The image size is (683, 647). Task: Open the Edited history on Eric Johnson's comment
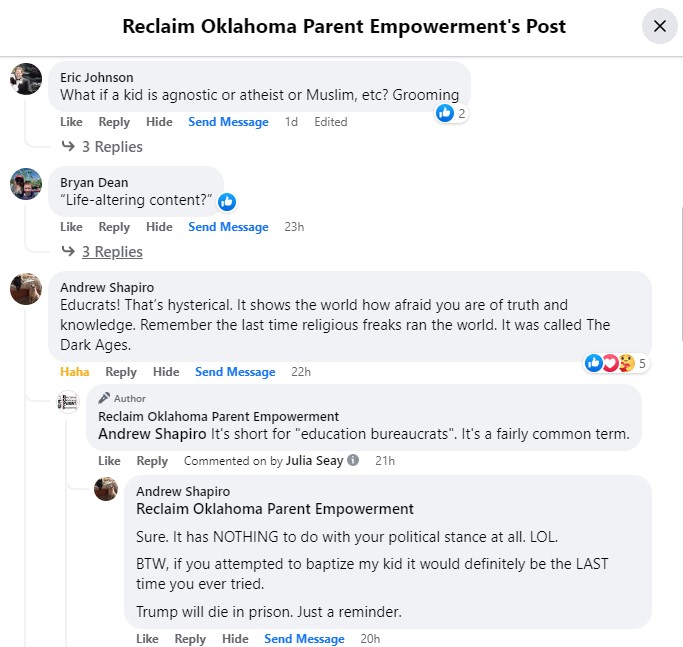330,122
